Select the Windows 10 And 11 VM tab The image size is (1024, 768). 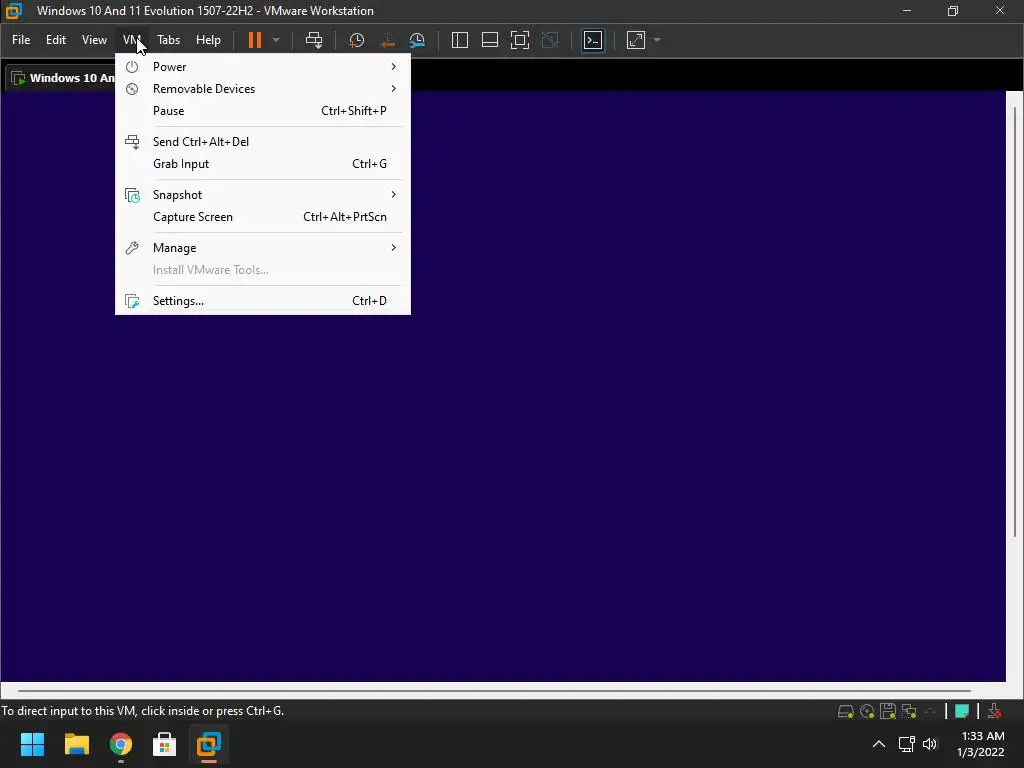coord(62,78)
